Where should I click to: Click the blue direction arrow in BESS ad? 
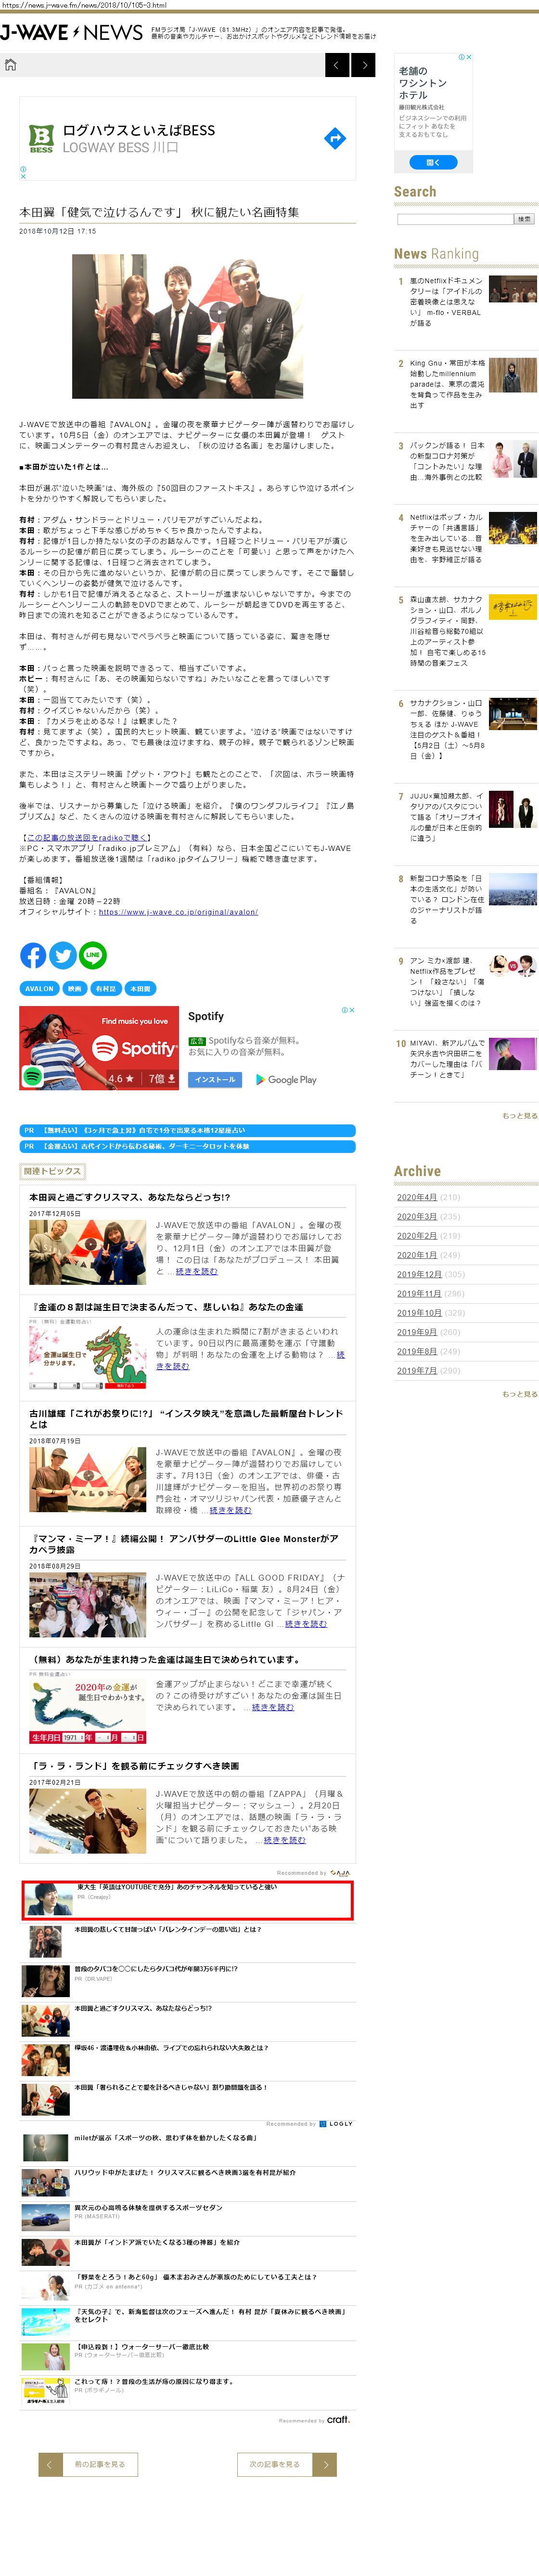[x=335, y=138]
